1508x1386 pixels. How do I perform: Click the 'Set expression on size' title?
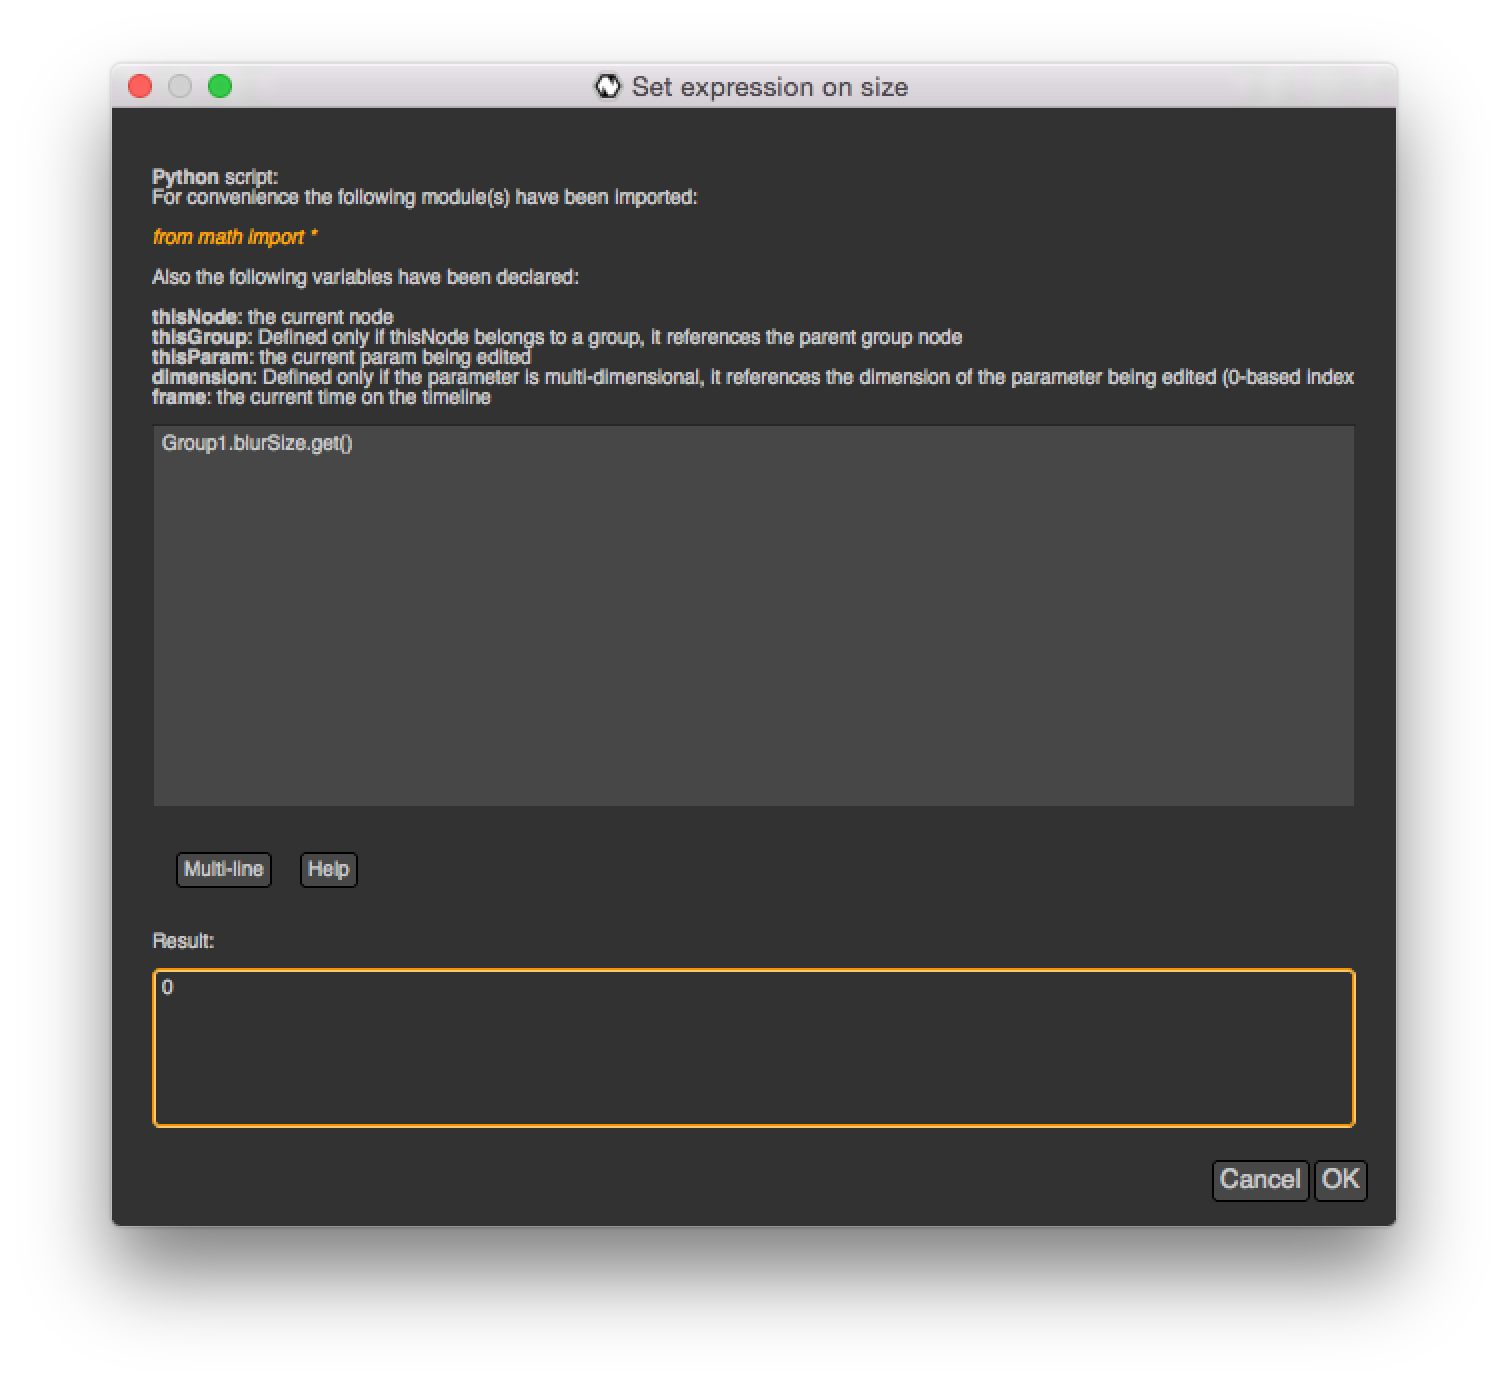[x=769, y=87]
